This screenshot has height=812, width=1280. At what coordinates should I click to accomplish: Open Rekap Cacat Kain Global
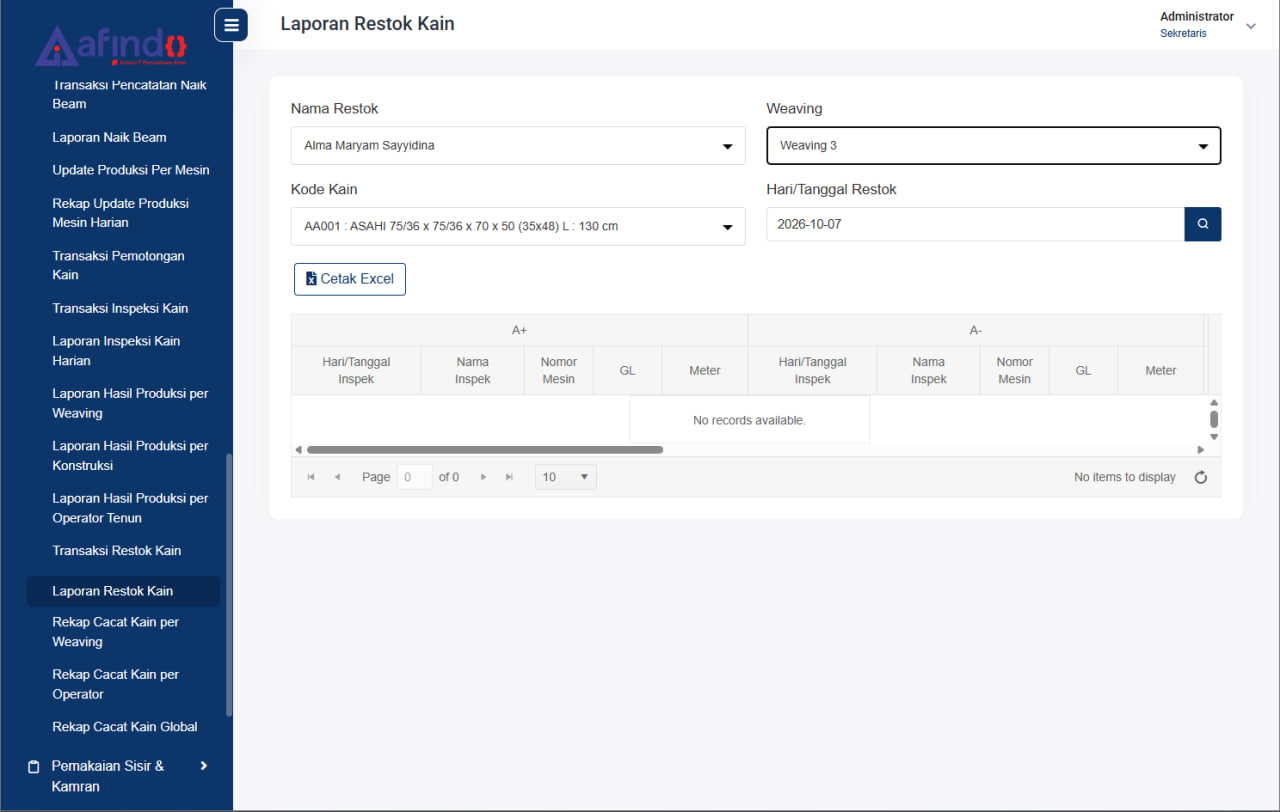pyautogui.click(x=125, y=727)
